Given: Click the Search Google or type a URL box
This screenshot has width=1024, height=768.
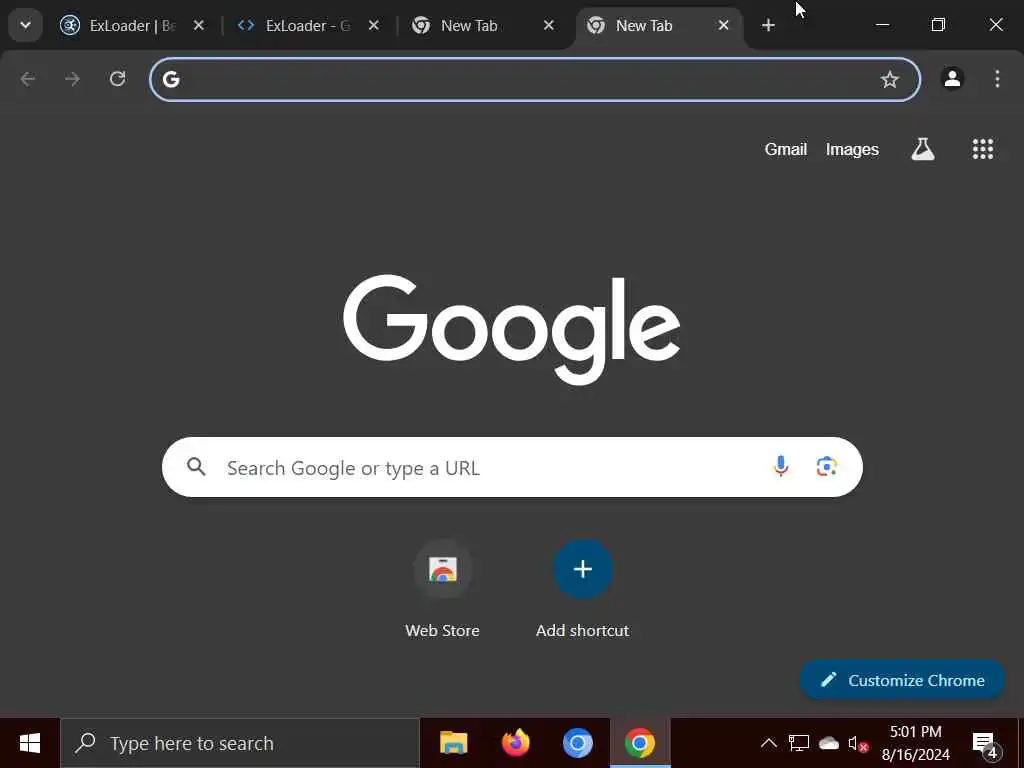Looking at the screenshot, I should click(x=512, y=467).
